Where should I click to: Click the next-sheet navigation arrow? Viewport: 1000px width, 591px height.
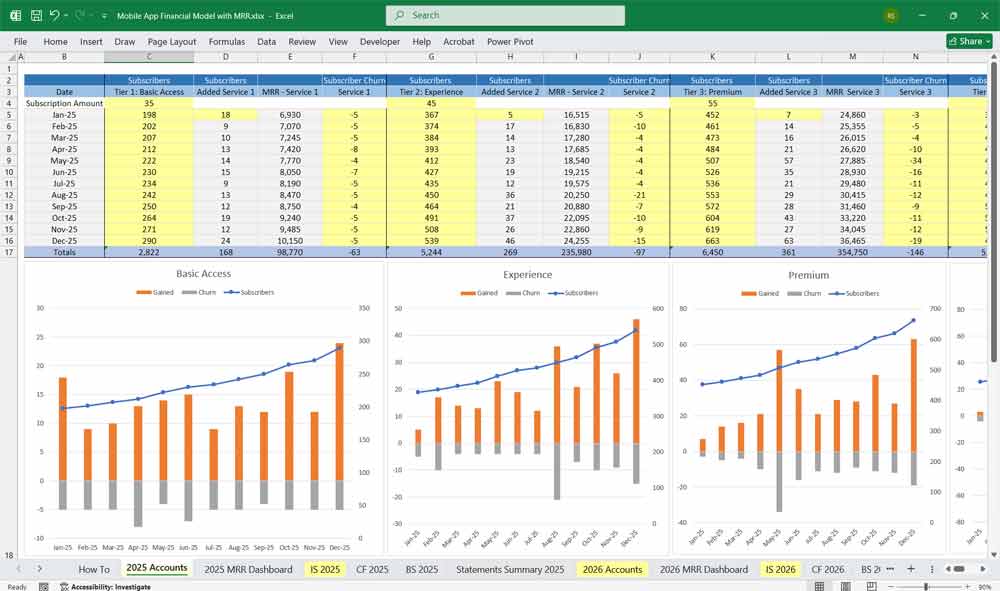(x=37, y=569)
